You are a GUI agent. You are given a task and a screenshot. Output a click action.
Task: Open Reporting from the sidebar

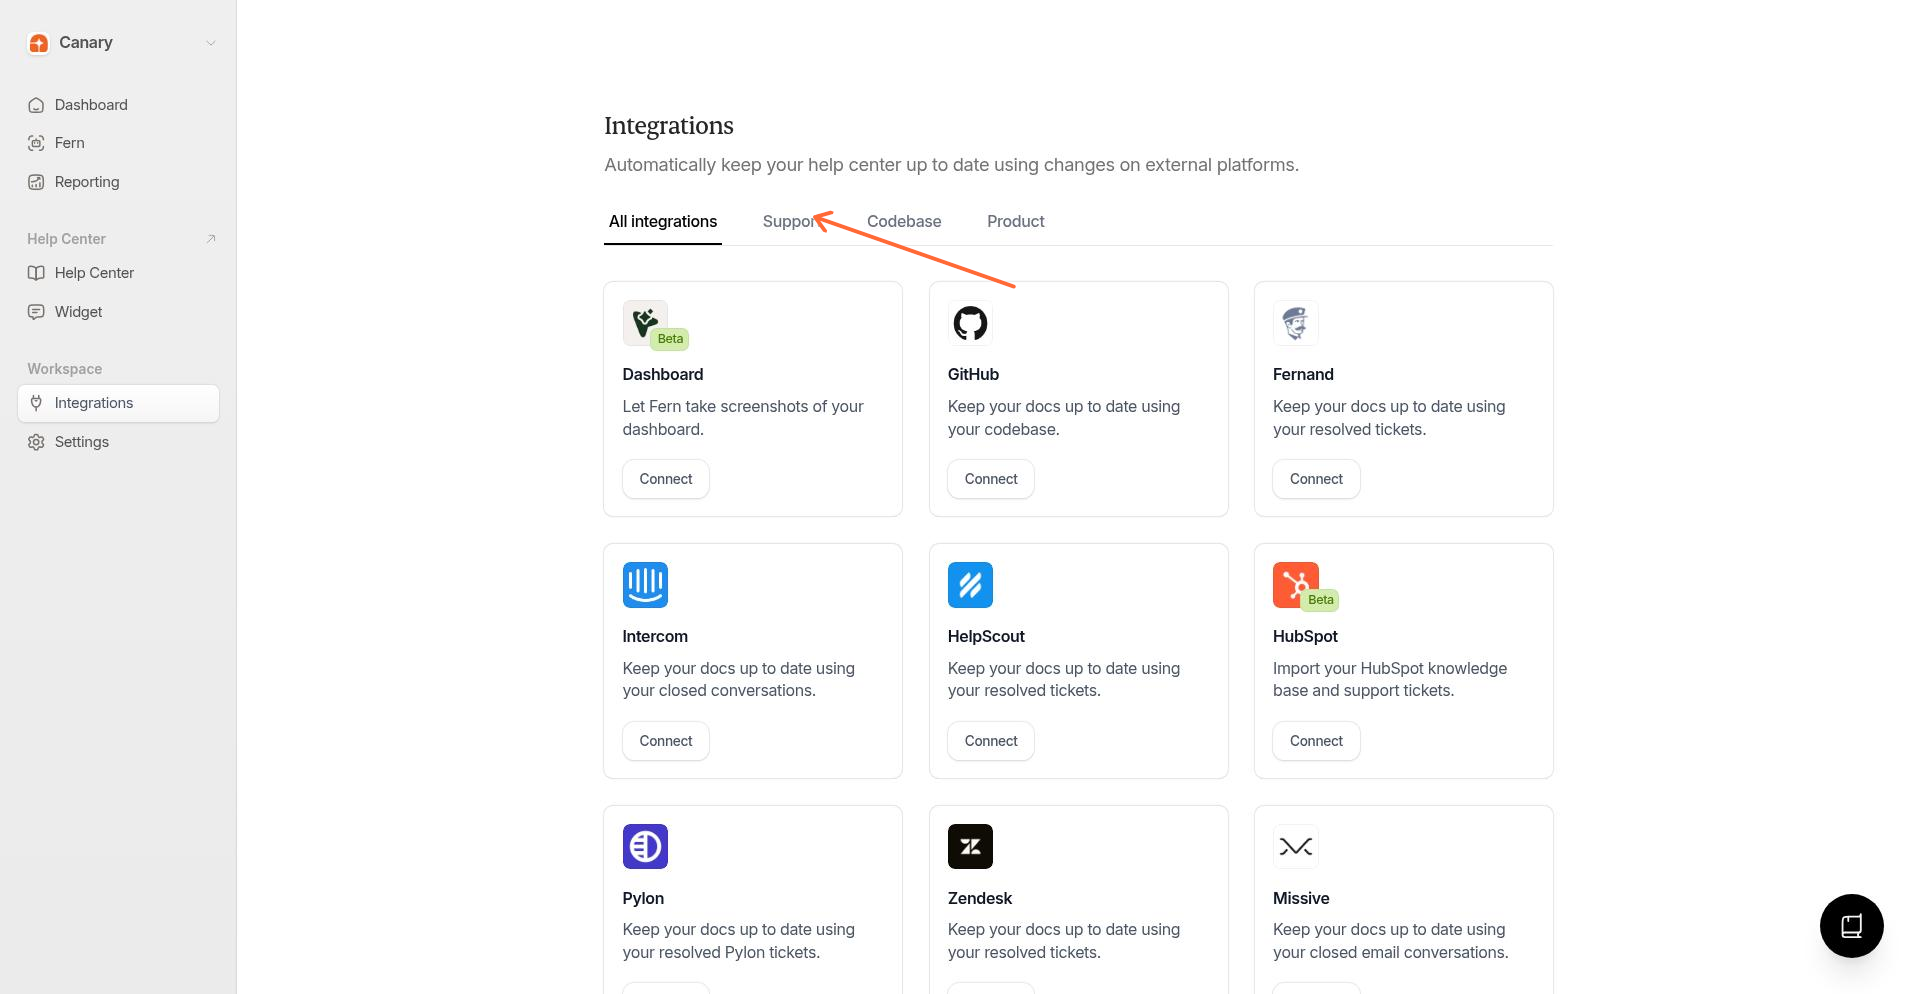pos(87,182)
